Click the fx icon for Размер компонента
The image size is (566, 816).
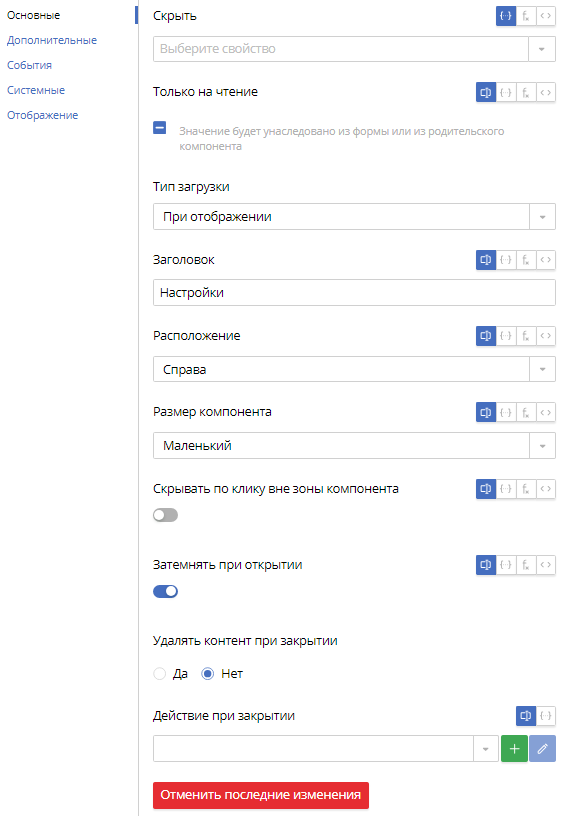[525, 412]
